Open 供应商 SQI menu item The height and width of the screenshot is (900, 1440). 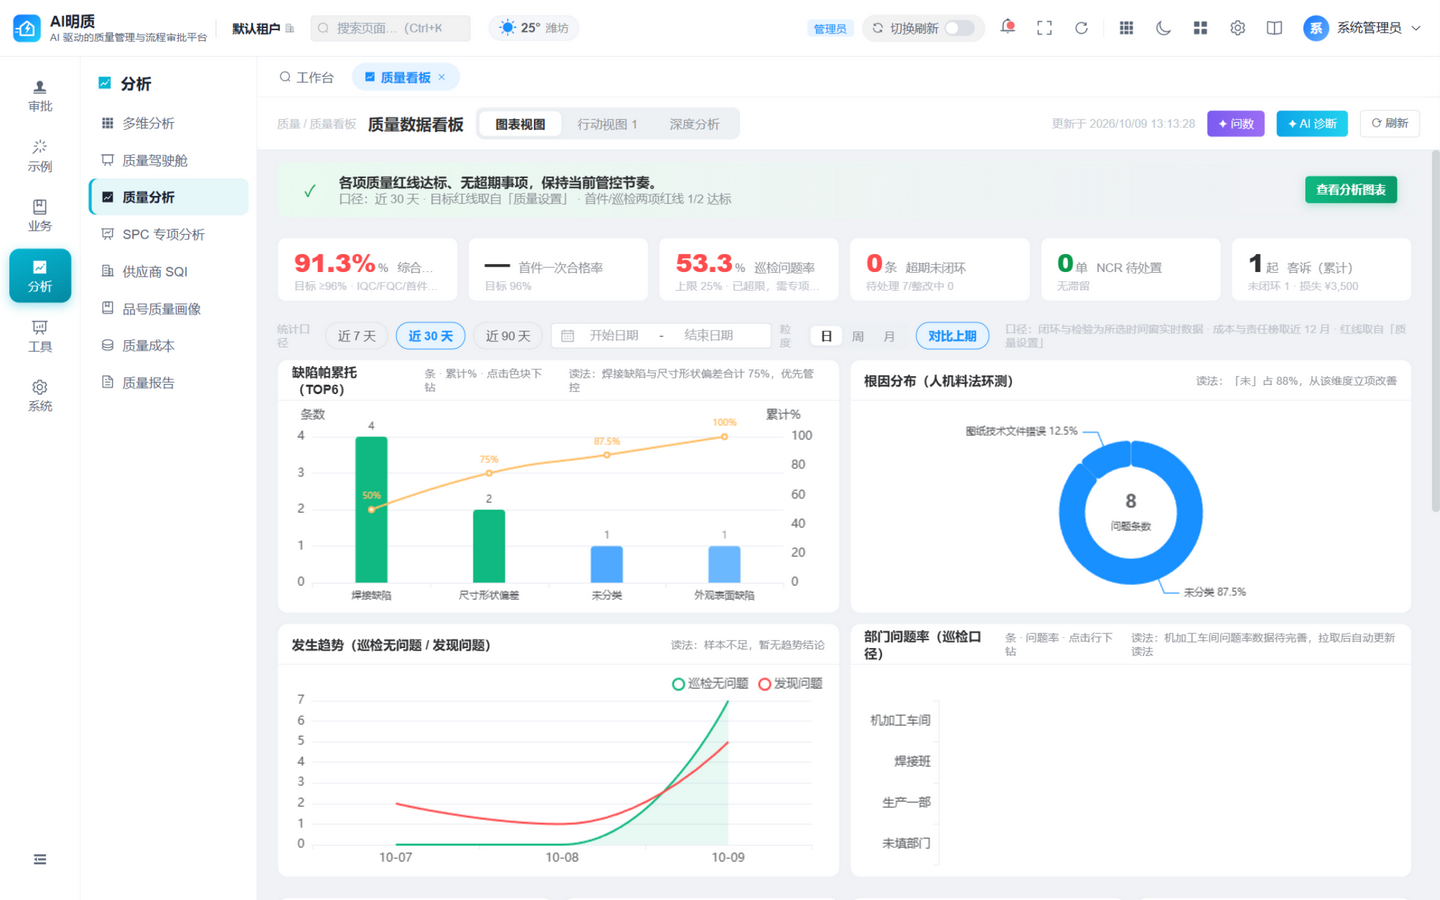tap(169, 271)
